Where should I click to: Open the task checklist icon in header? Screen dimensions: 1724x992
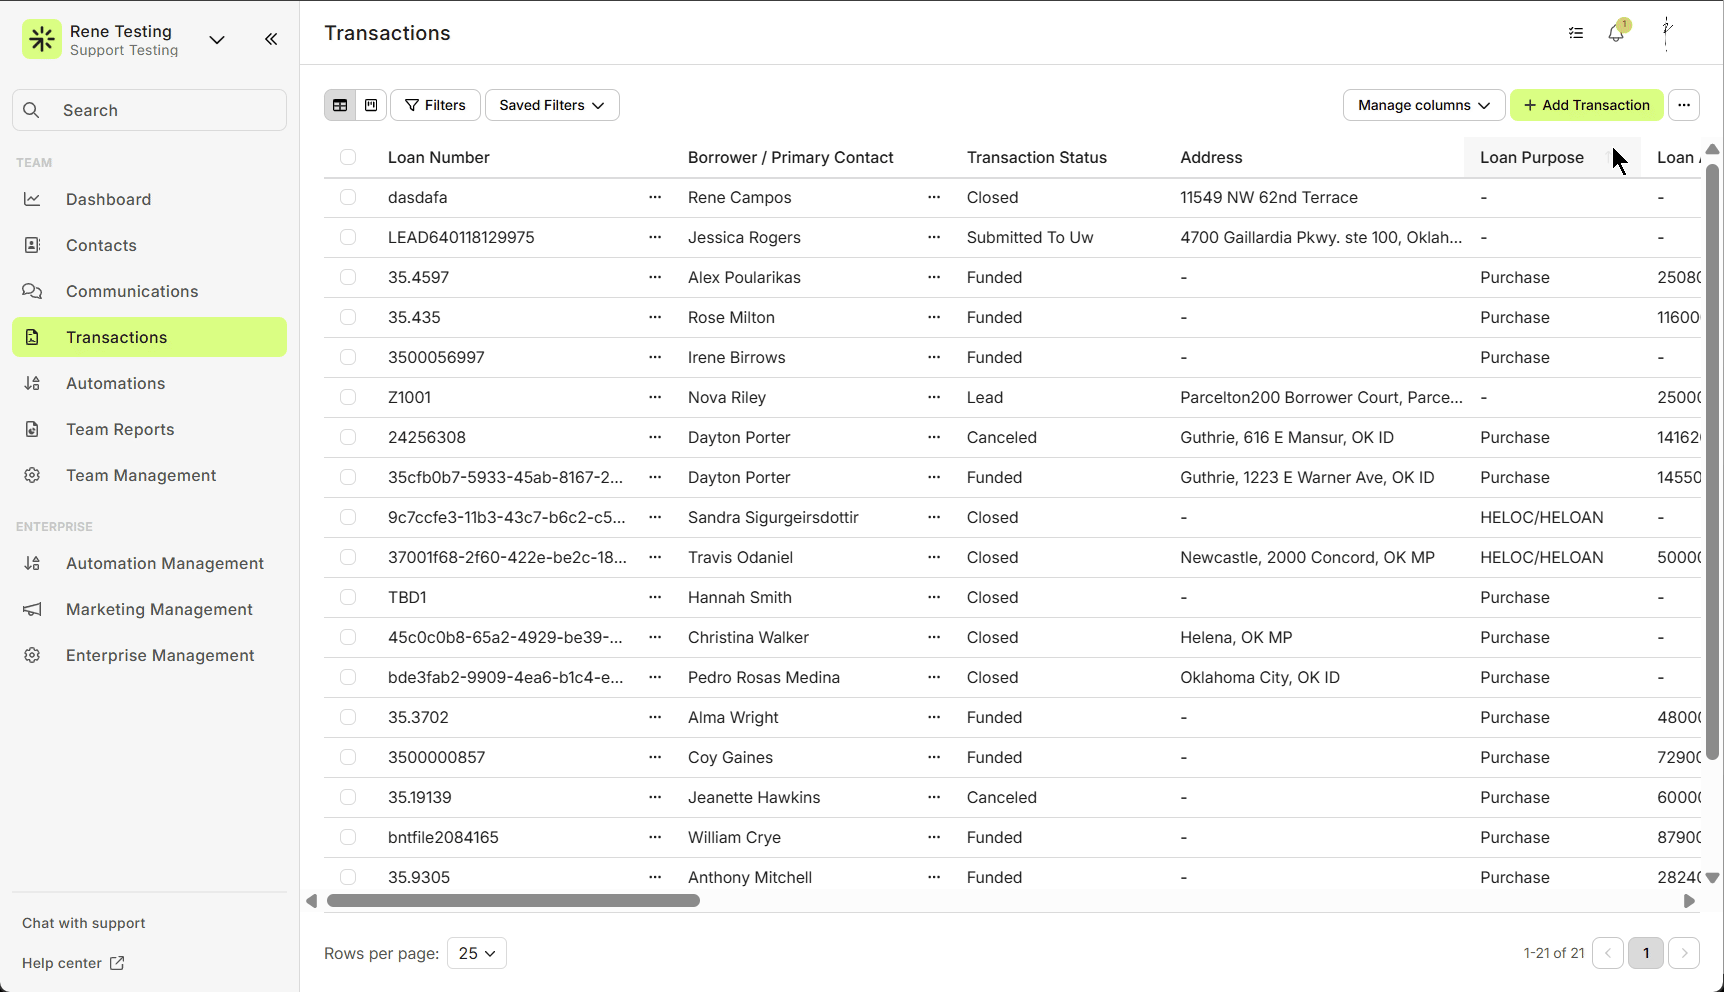pyautogui.click(x=1575, y=33)
